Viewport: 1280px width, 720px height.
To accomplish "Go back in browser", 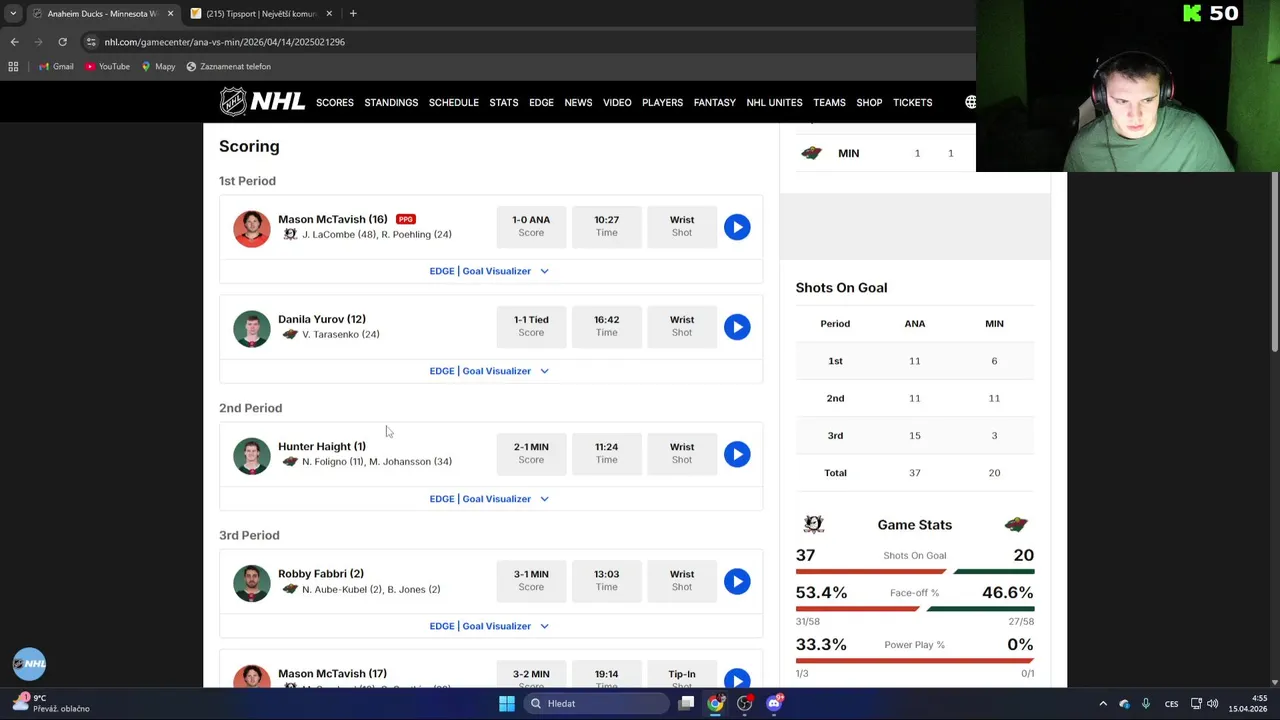I will pos(14,42).
